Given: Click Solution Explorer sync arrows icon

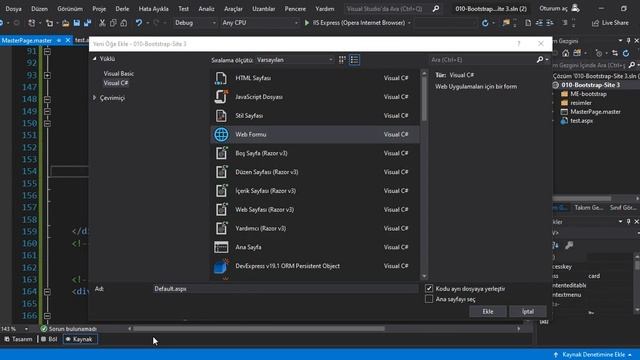Looking at the screenshot, I should 615,53.
